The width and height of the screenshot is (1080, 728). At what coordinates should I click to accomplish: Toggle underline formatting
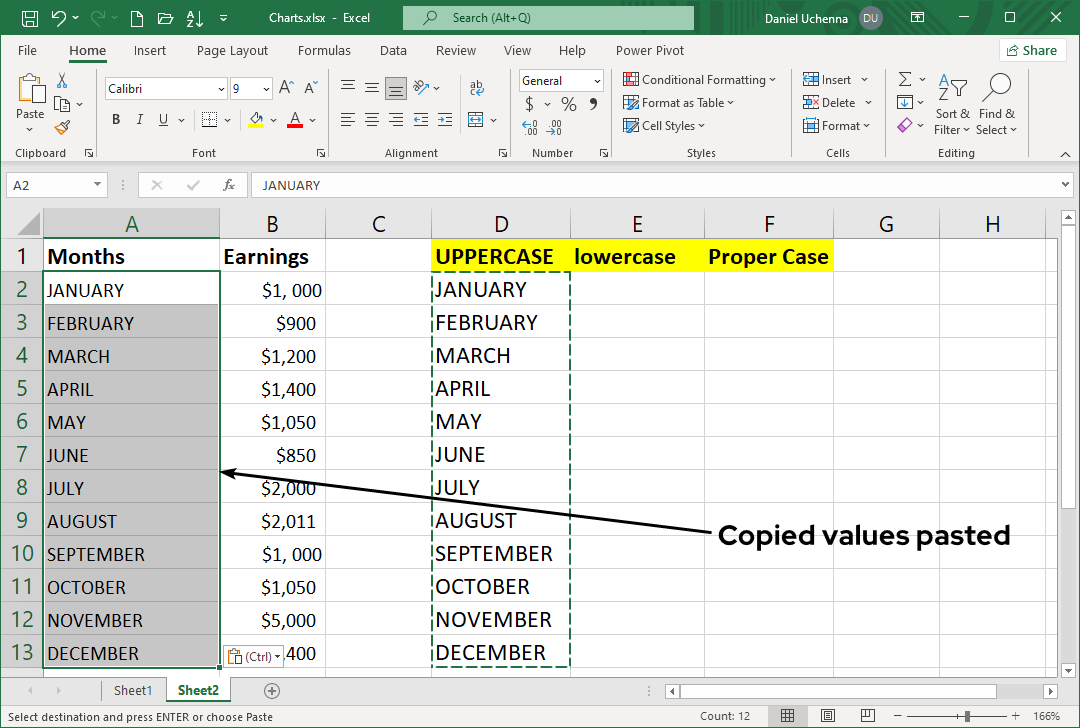[161, 119]
